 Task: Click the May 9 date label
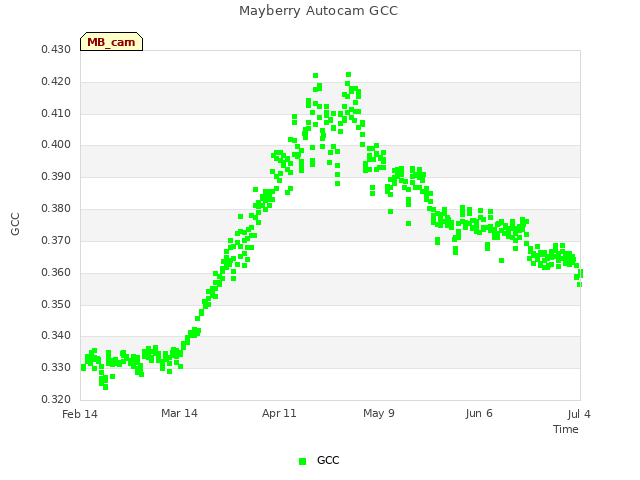click(x=379, y=413)
